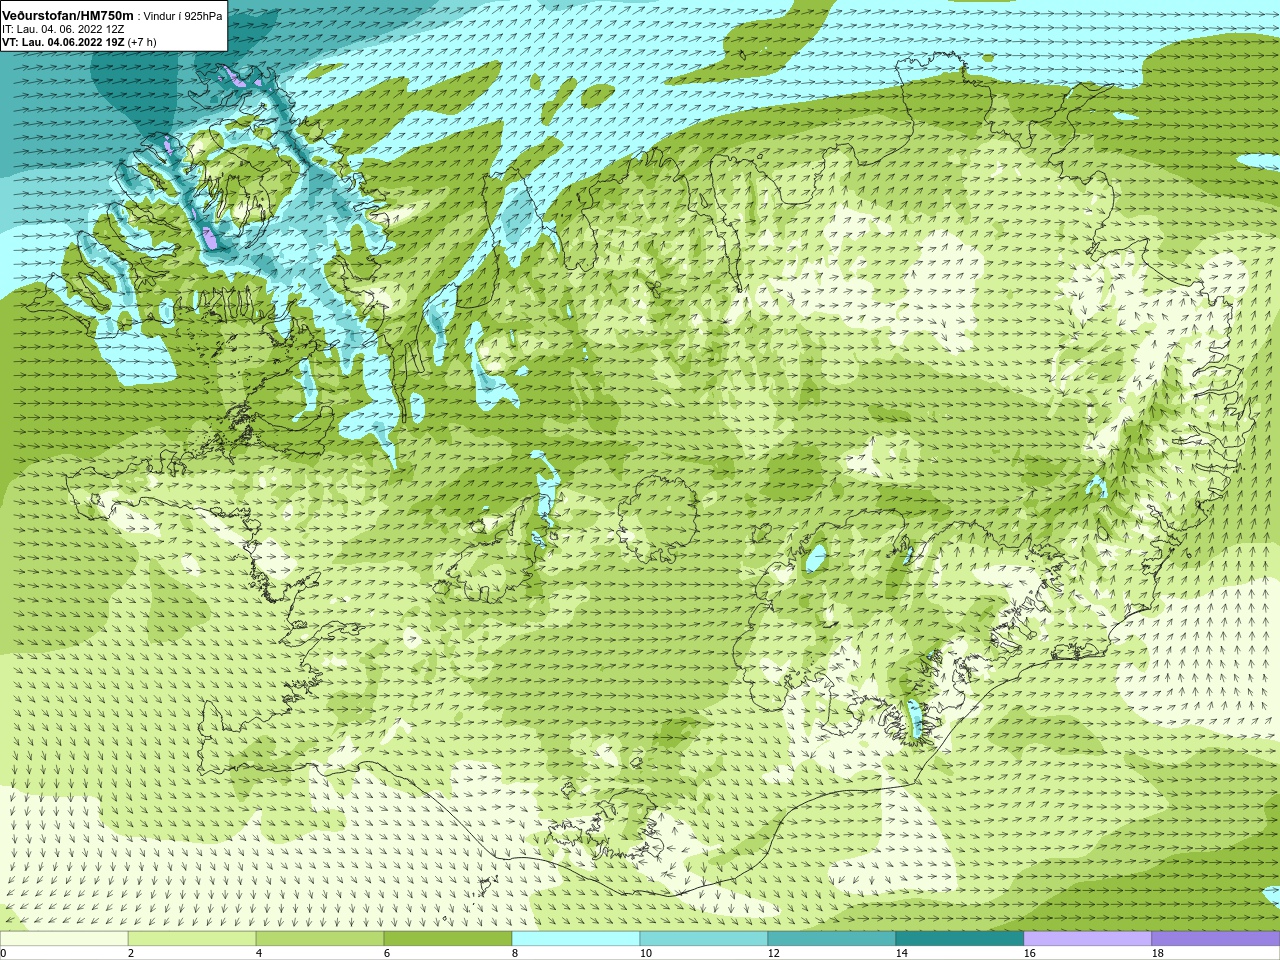
Task: Click the legend scale value '0'
Action: (x=3, y=953)
